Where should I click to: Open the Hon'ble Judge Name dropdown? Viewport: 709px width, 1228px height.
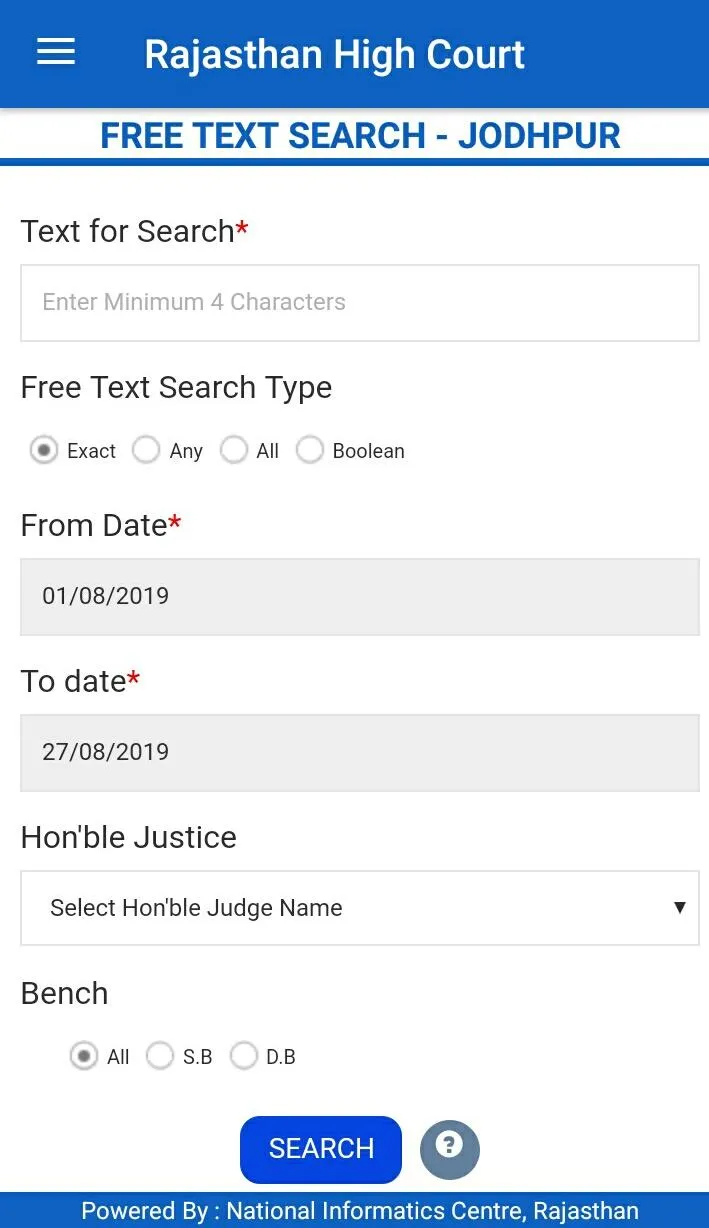360,907
